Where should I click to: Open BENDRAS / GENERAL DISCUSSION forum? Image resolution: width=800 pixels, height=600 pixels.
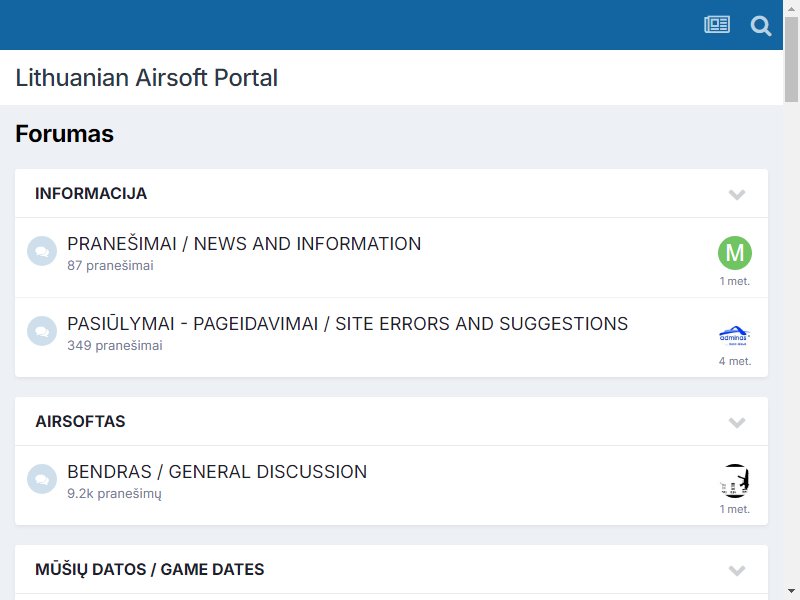coord(217,472)
